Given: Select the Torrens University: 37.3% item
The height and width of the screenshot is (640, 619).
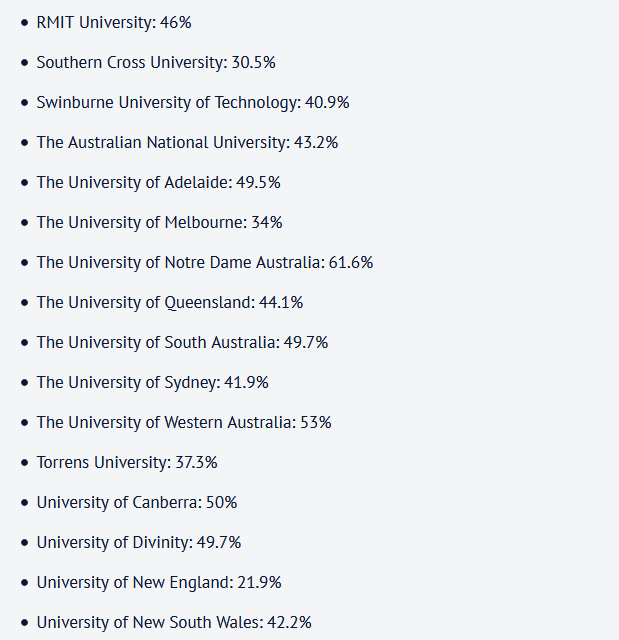Looking at the screenshot, I should (127, 462).
